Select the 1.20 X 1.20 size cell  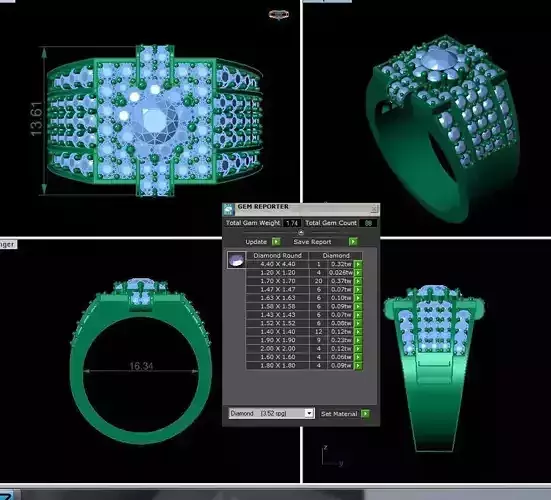point(278,273)
